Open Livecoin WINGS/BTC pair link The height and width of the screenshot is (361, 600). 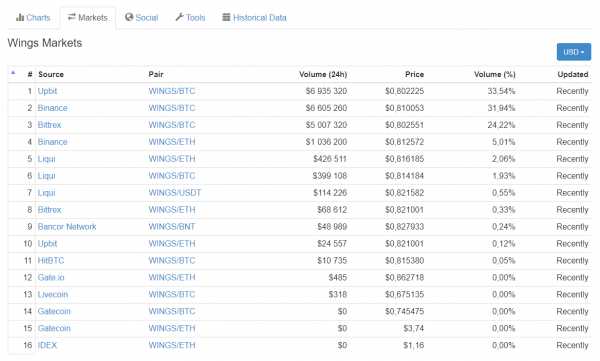pyautogui.click(x=172, y=294)
